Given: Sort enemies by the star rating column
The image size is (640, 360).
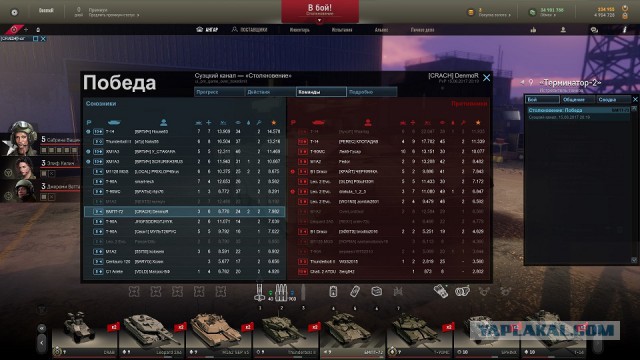Looking at the screenshot, I should (478, 122).
